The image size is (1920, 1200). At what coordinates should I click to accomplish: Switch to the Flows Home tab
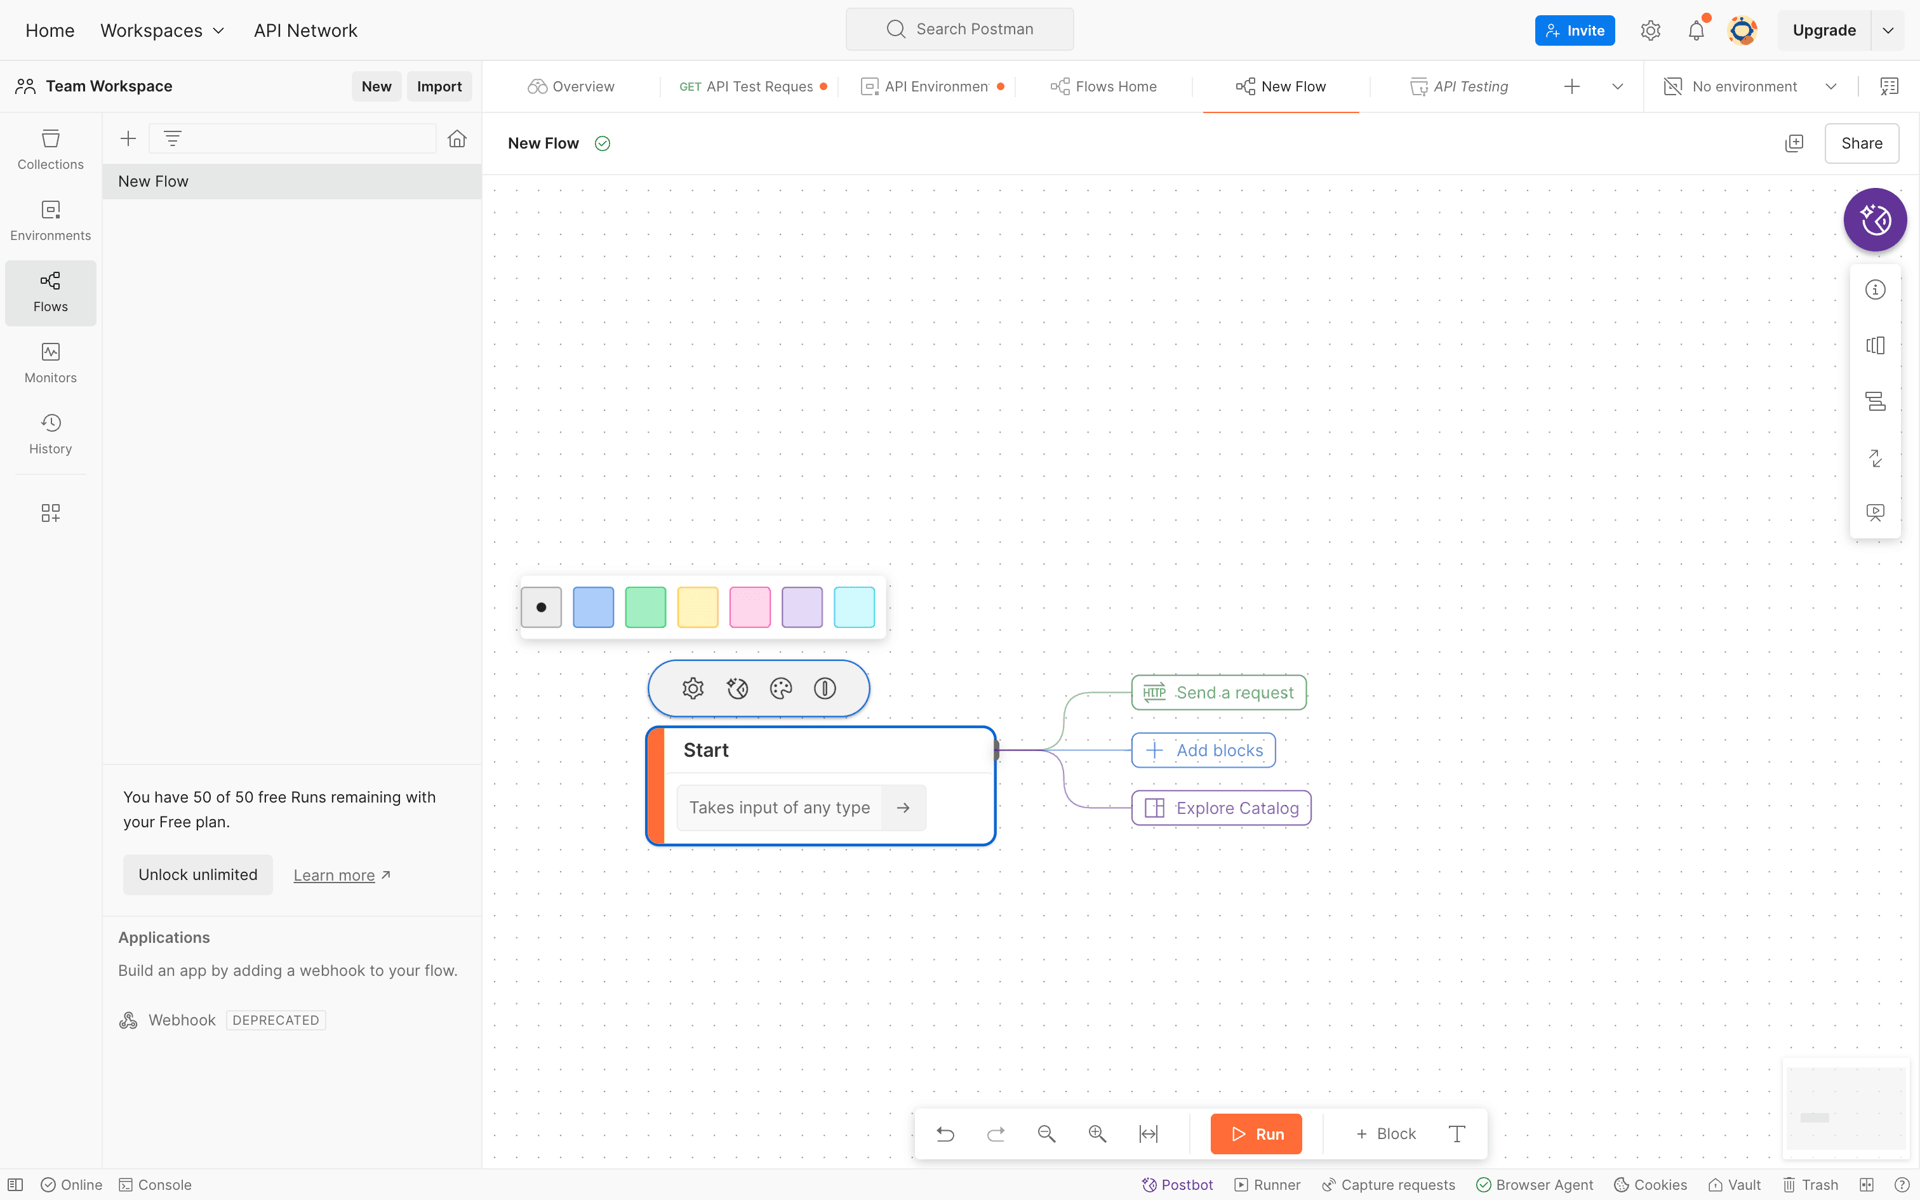click(1103, 87)
